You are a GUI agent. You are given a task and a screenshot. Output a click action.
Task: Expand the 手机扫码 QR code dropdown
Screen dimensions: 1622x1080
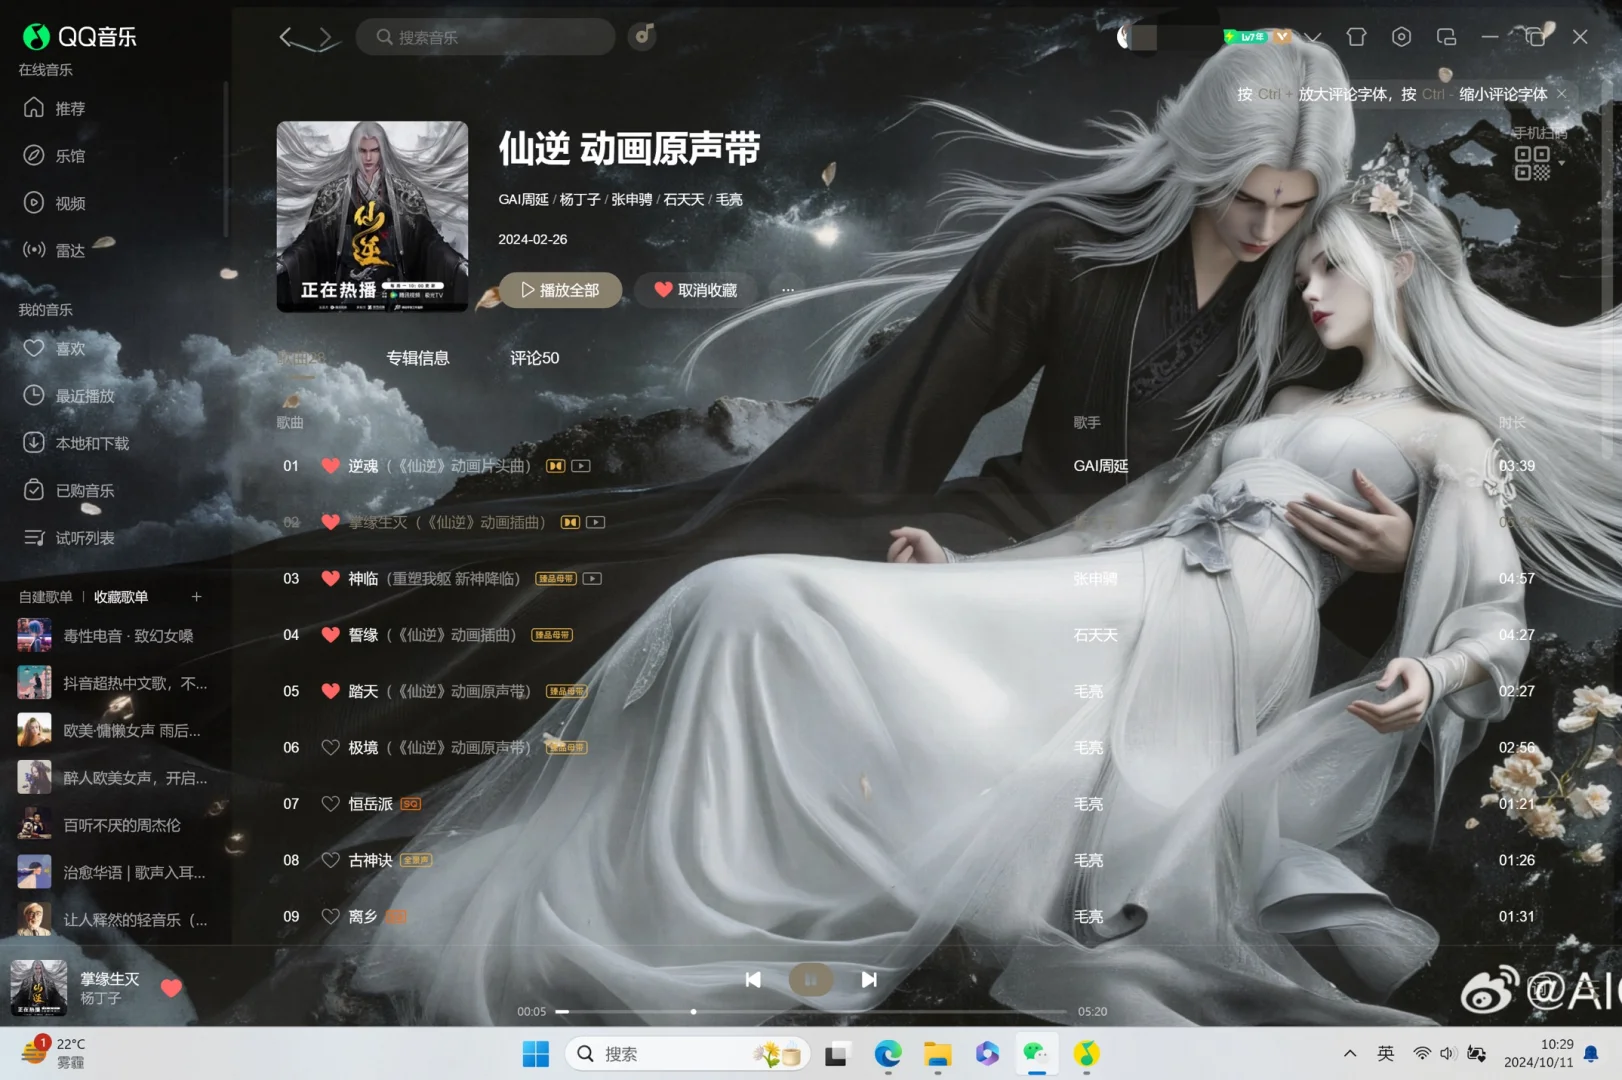[1562, 163]
